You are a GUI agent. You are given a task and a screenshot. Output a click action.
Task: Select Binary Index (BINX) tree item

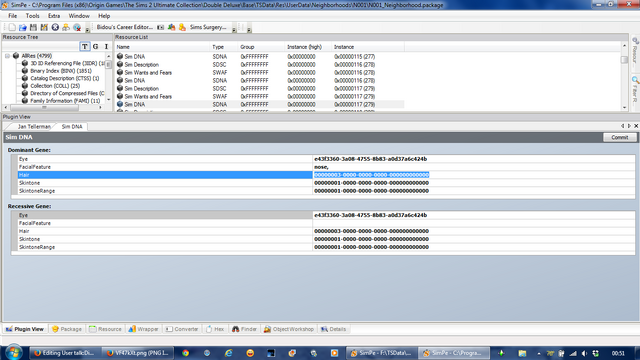57,71
